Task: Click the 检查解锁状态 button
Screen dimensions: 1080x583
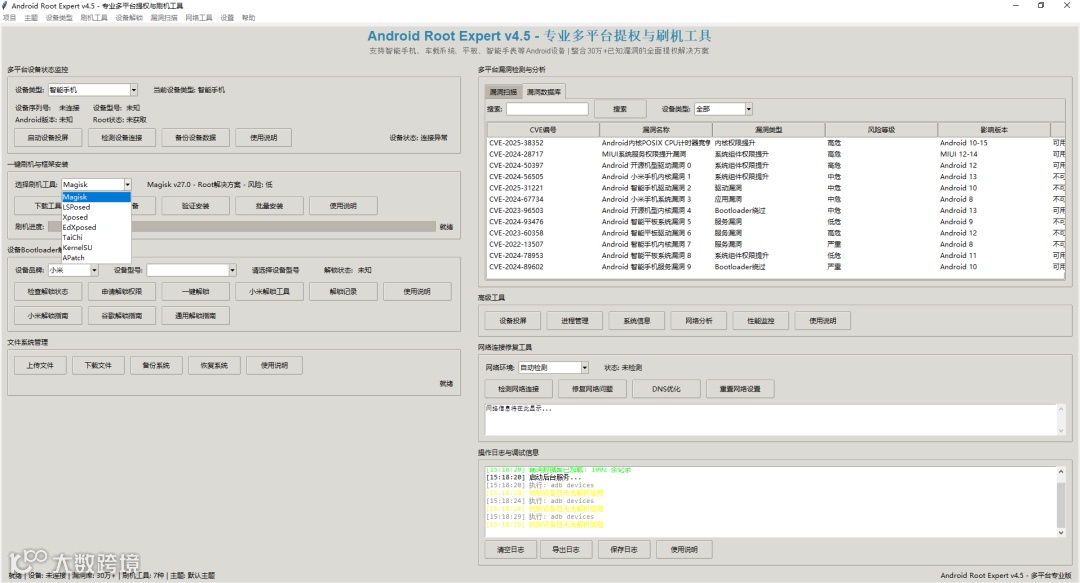Action: (x=48, y=292)
